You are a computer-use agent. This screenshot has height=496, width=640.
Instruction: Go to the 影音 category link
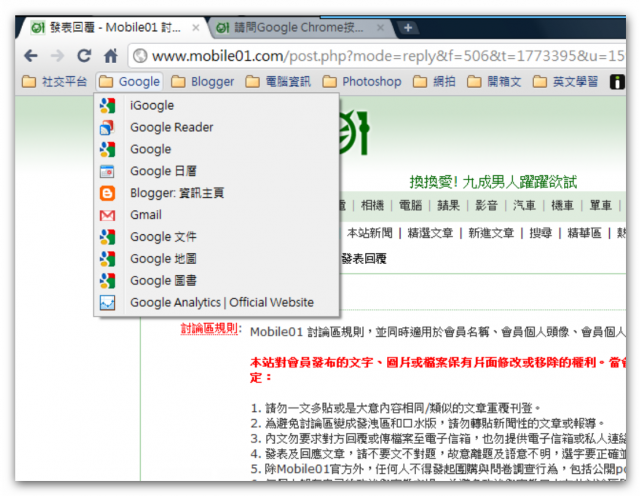click(x=487, y=205)
